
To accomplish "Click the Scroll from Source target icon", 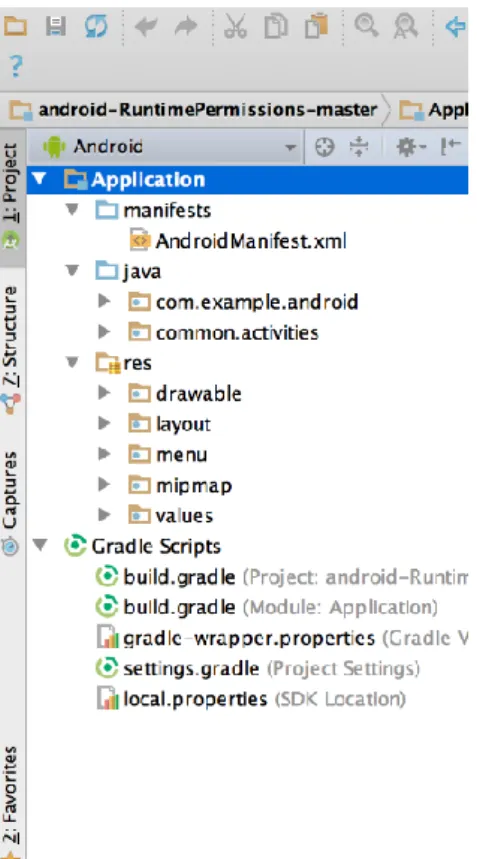I will pyautogui.click(x=325, y=147).
